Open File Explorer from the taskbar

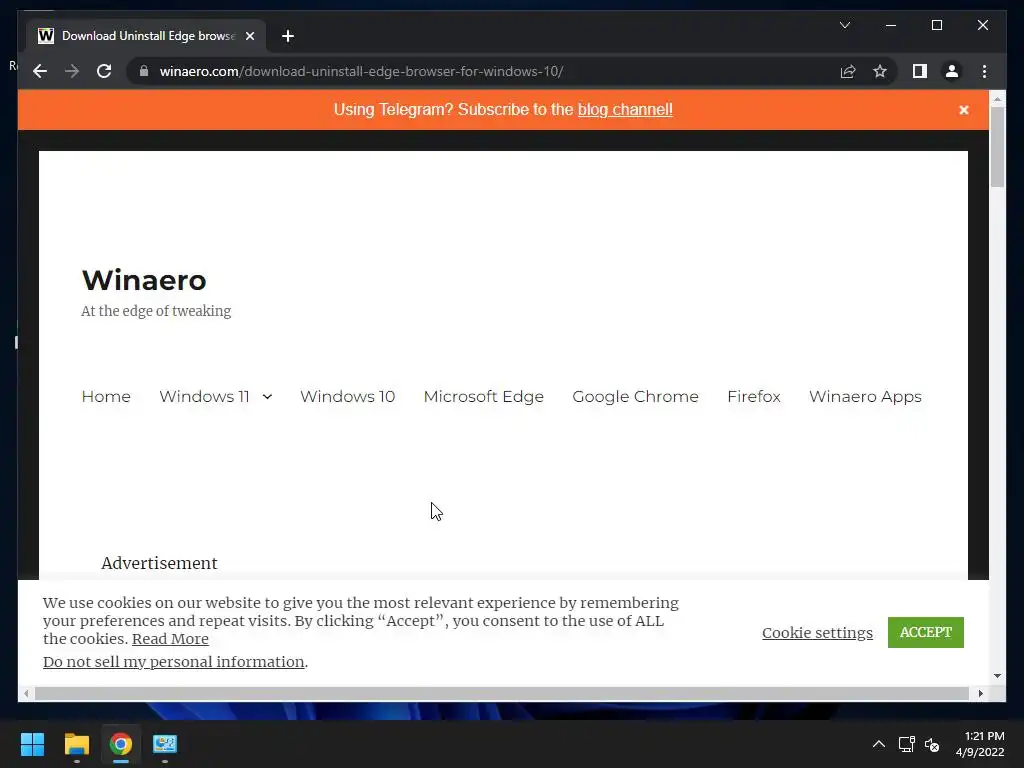[76, 744]
